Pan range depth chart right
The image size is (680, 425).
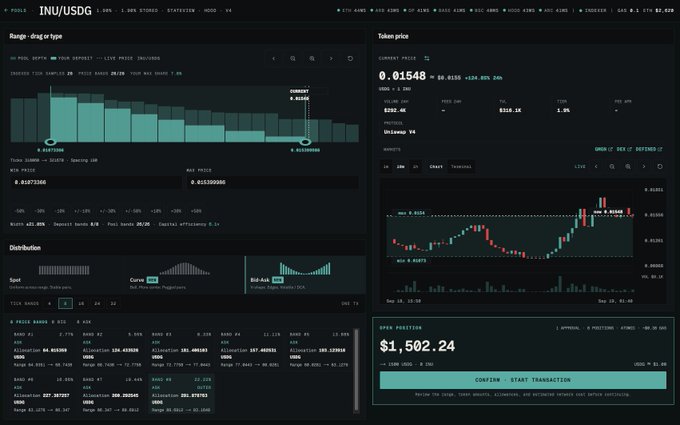coord(331,59)
